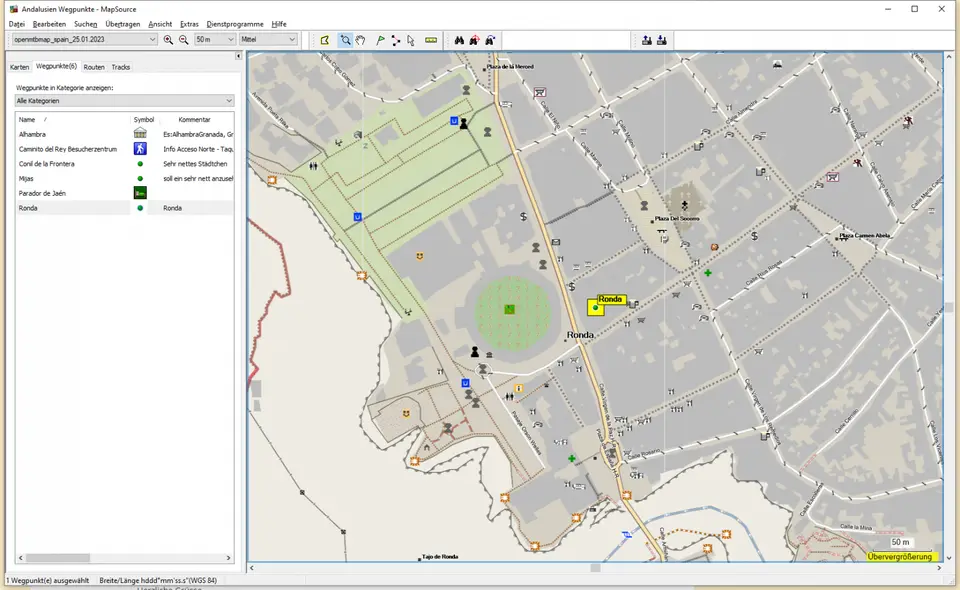
Task: Select Conil de la Frontera waypoint
Action: pos(125,164)
